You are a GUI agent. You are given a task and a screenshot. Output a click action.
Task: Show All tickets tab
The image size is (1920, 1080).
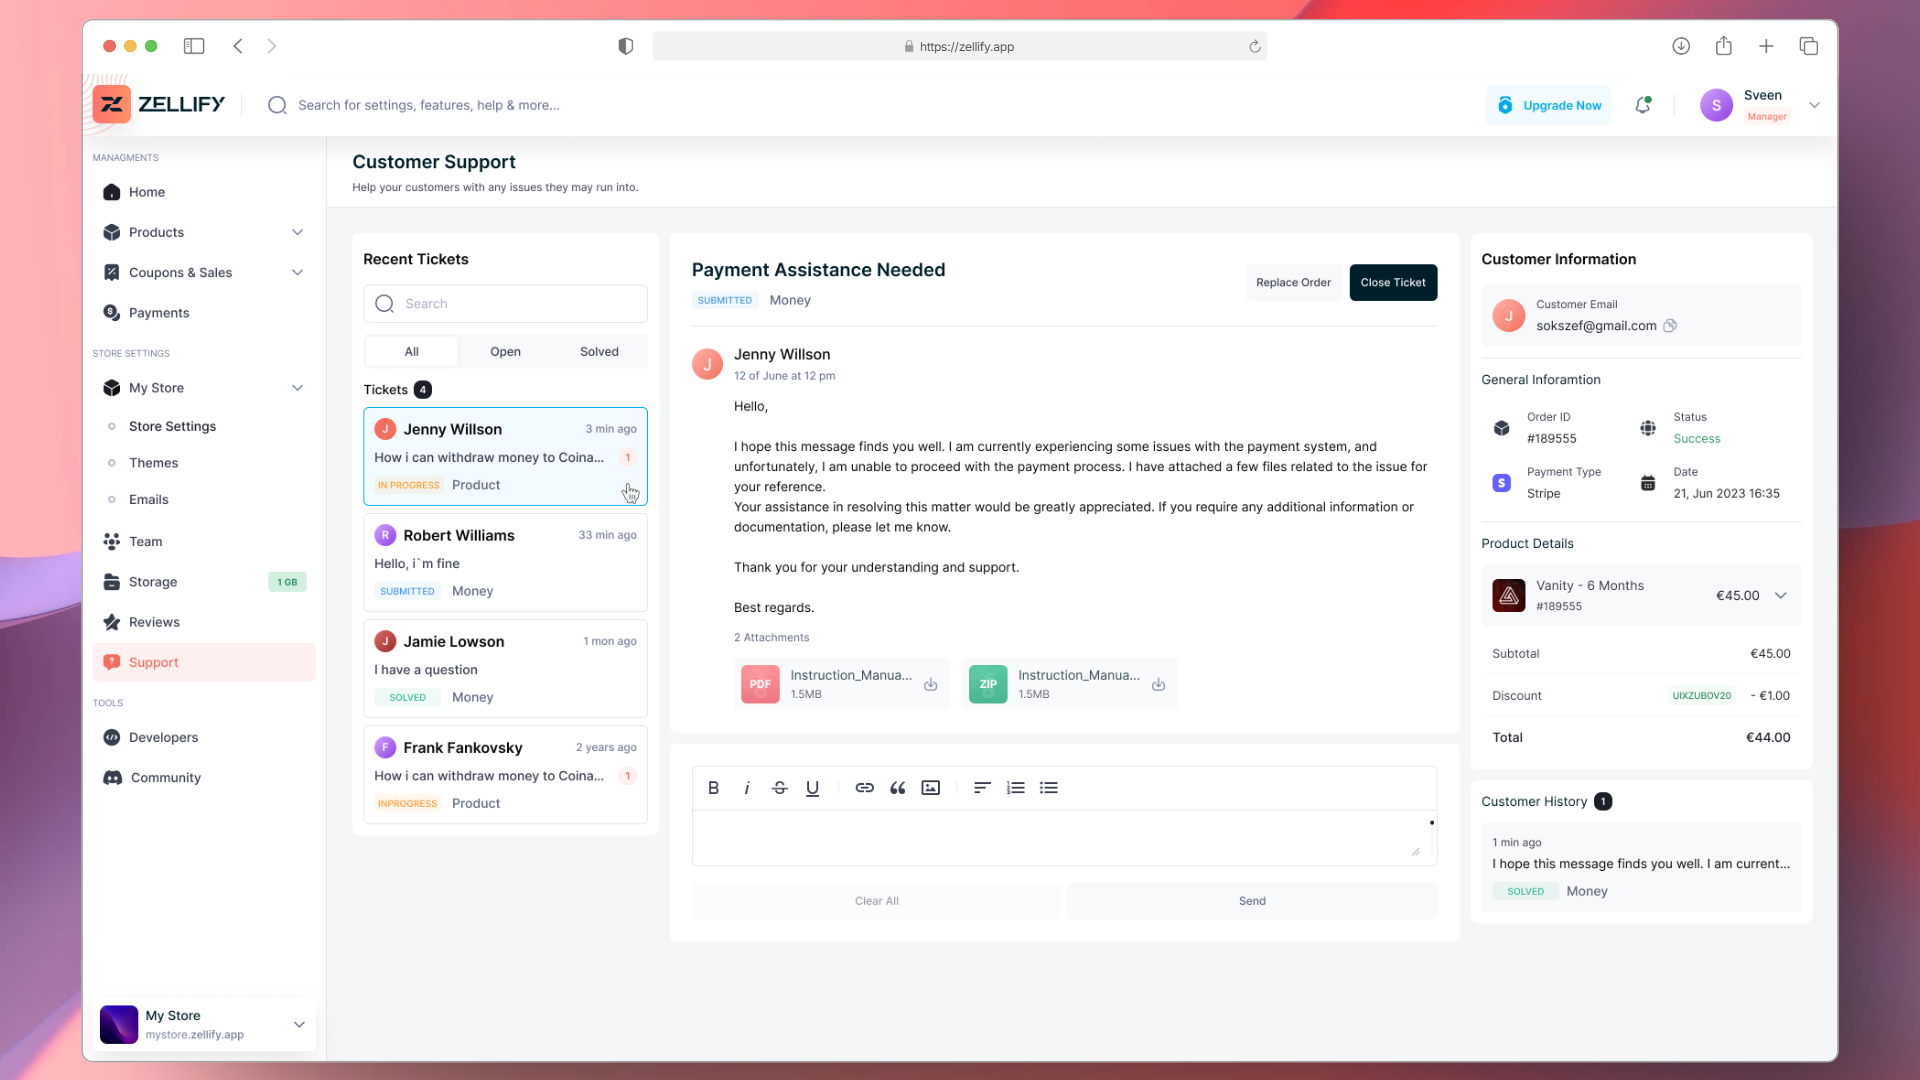click(x=412, y=352)
